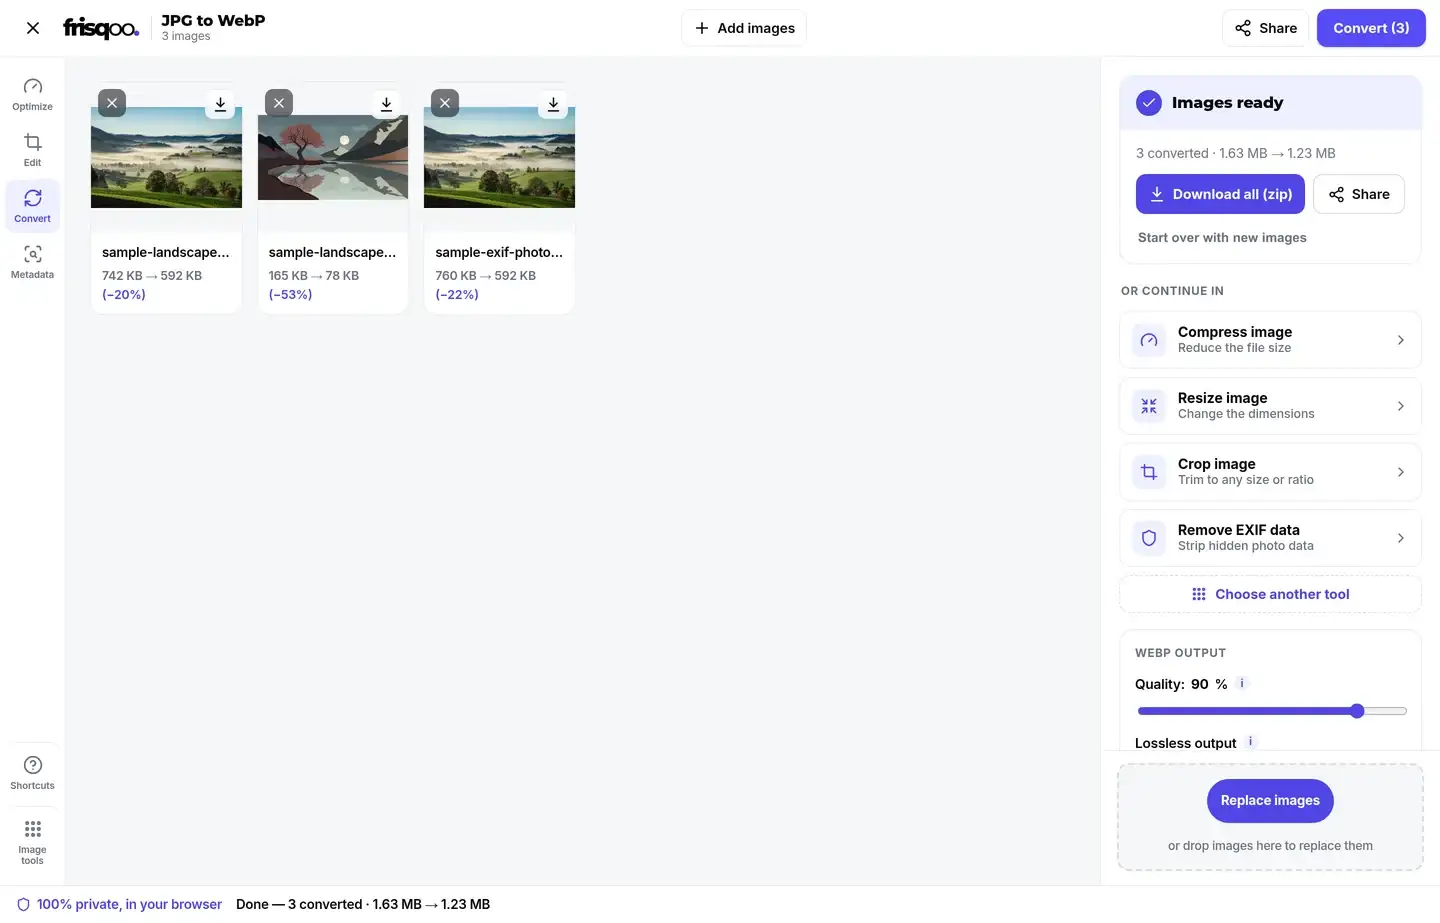Click the Lossless output info icon
The width and height of the screenshot is (1440, 923).
[1251, 742]
